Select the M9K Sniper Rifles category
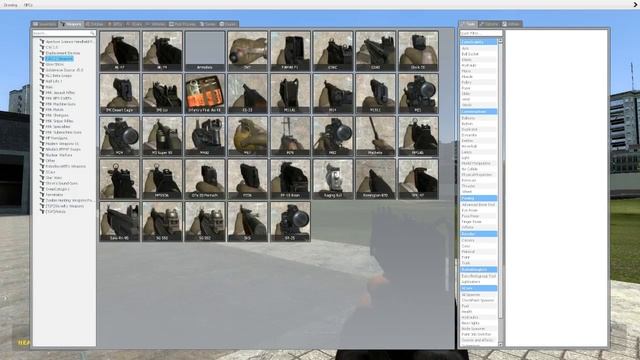 pyautogui.click(x=60, y=121)
